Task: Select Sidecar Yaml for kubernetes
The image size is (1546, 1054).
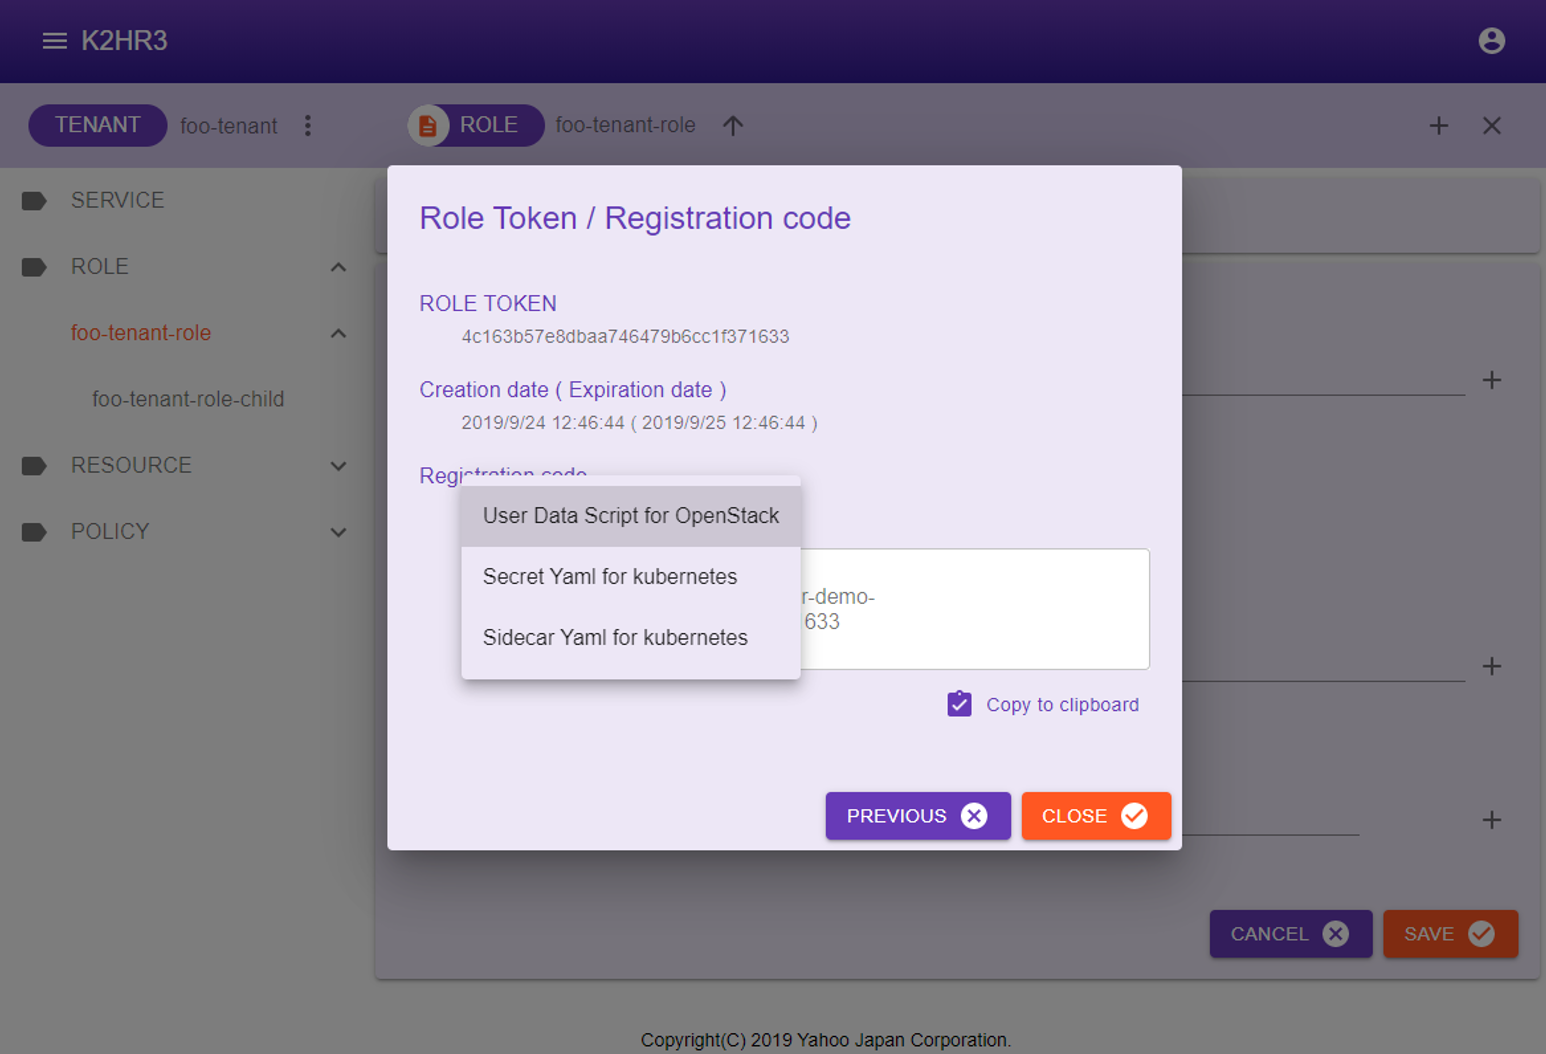Action: (631, 638)
